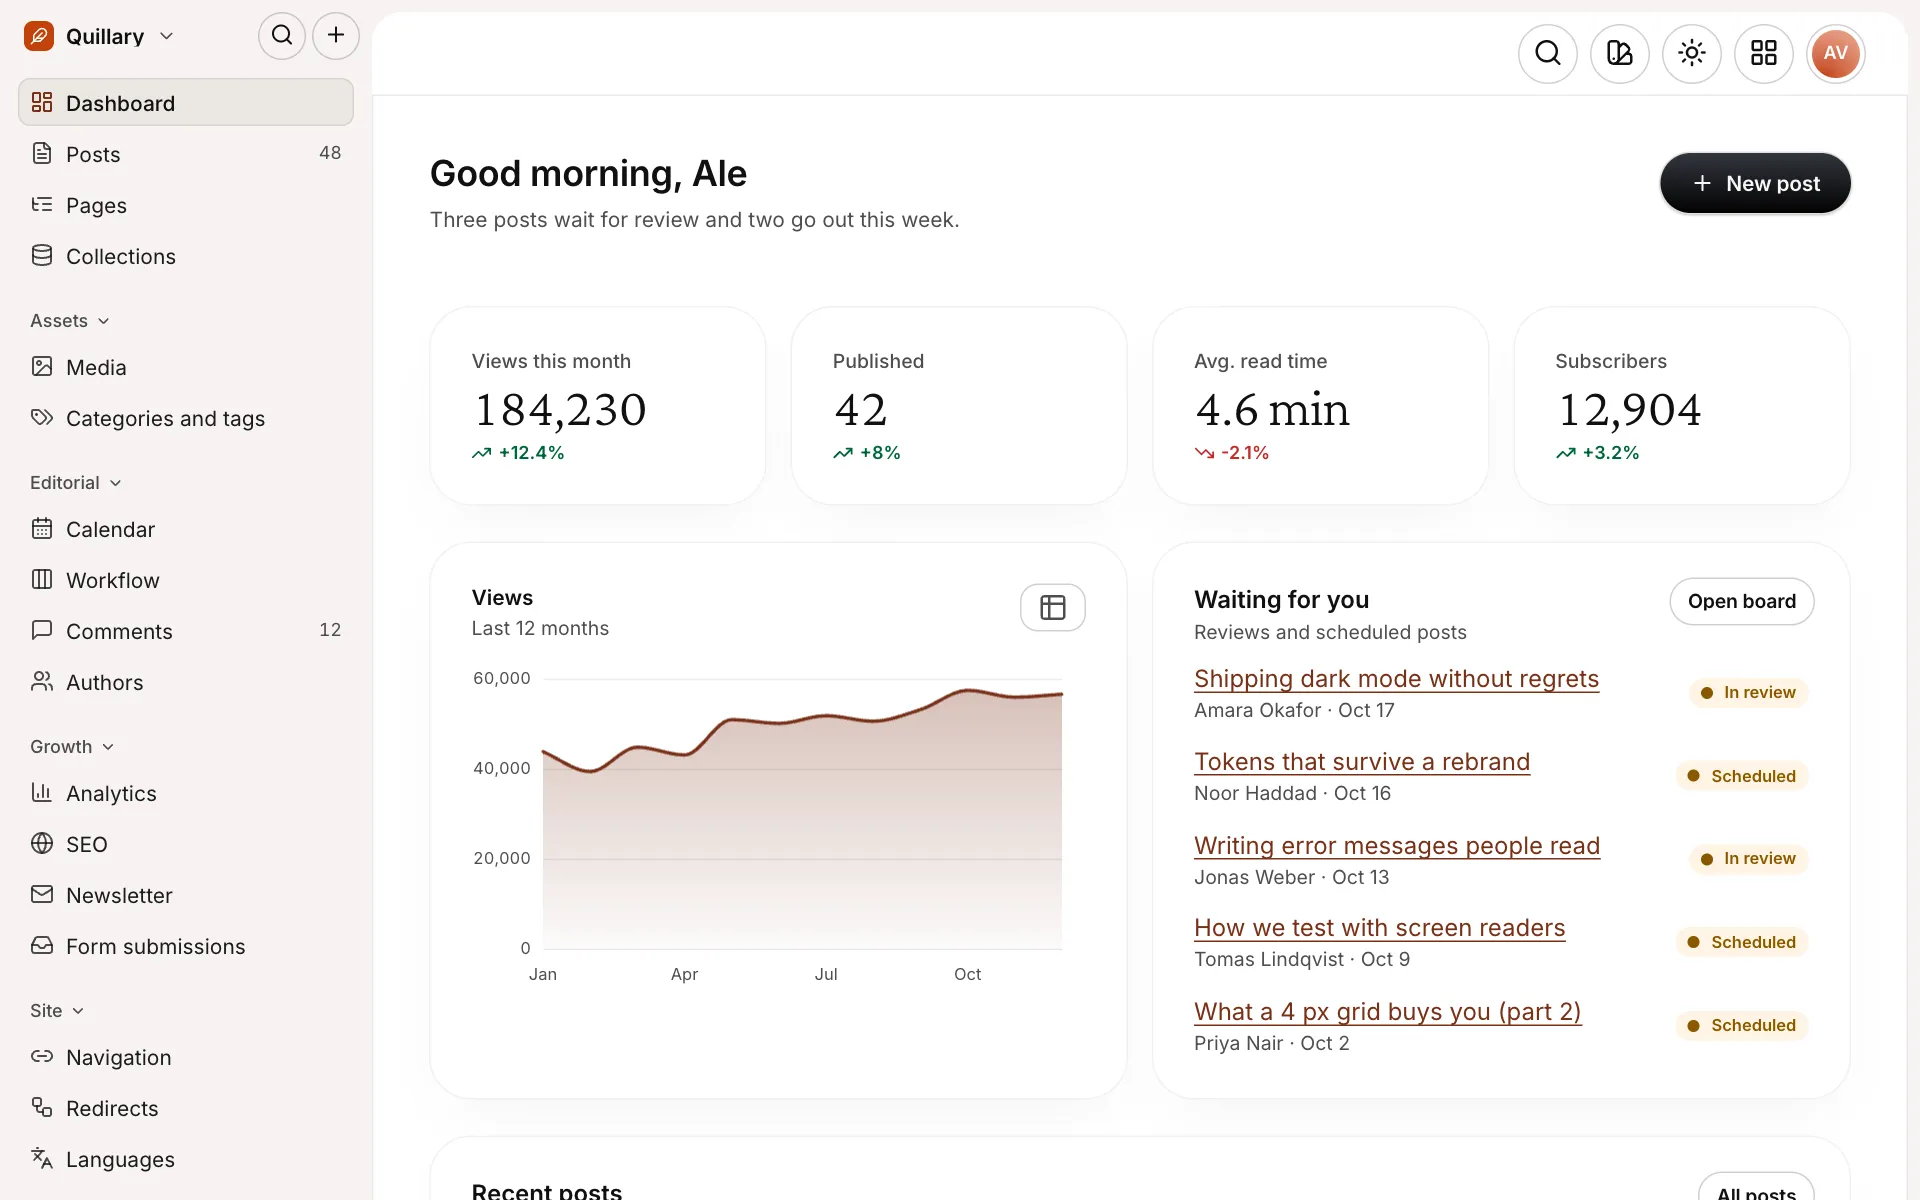
Task: Collapse the Assets section
Action: [x=70, y=321]
